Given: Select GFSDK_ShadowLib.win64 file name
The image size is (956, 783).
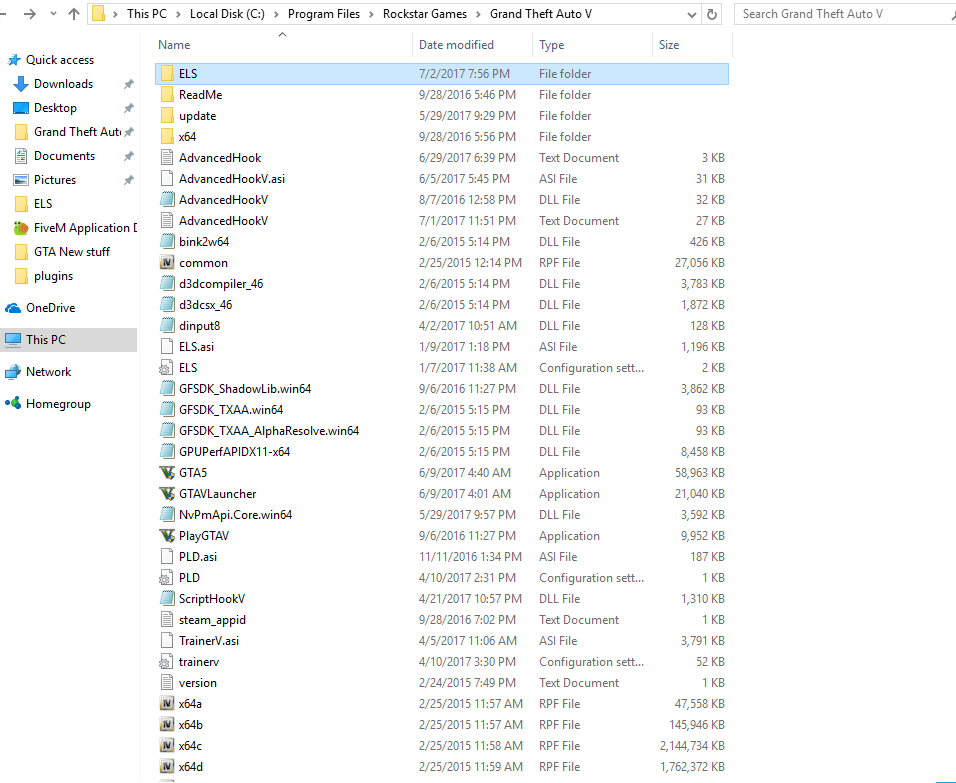Looking at the screenshot, I should tap(245, 389).
